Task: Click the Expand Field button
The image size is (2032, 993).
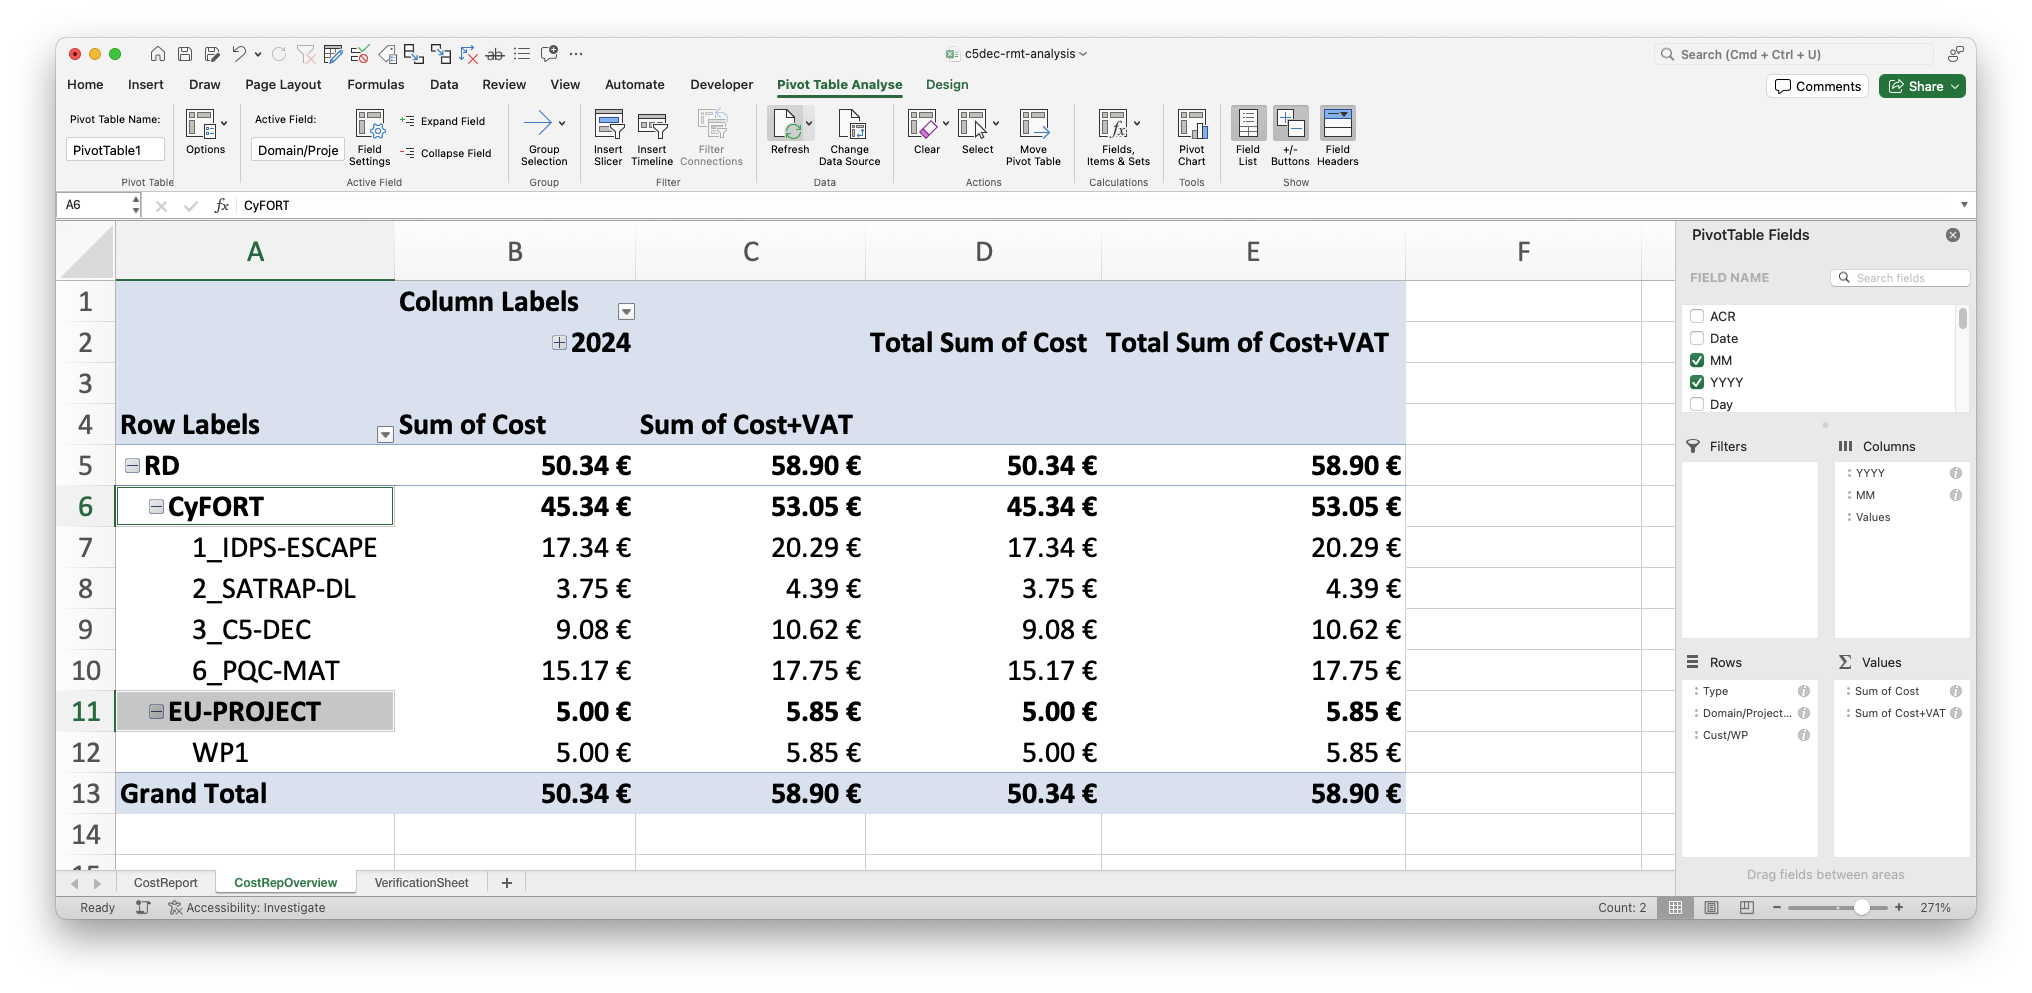Action: coord(445,121)
